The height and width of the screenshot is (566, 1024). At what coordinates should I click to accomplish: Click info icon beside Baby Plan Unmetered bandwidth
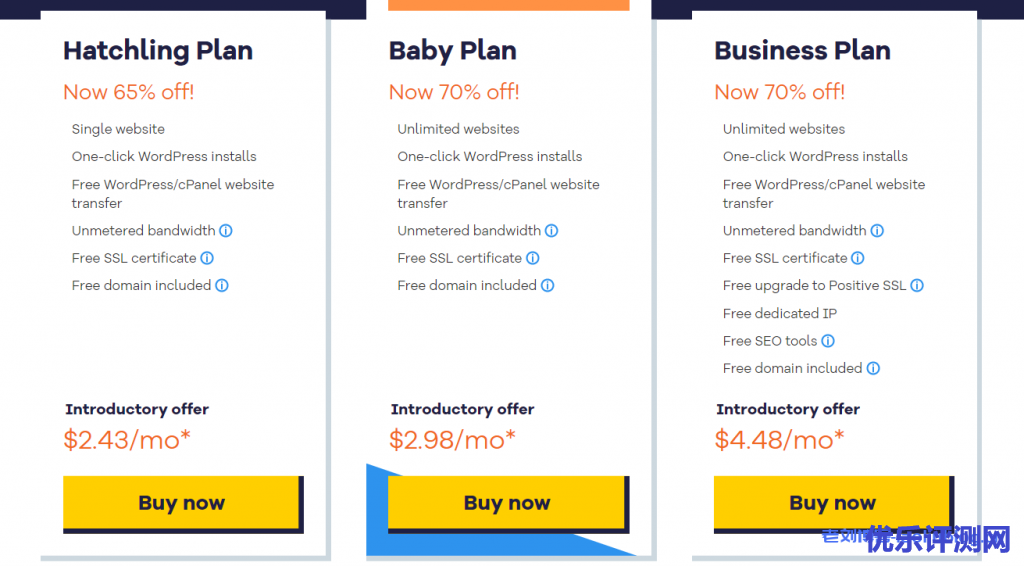[552, 231]
